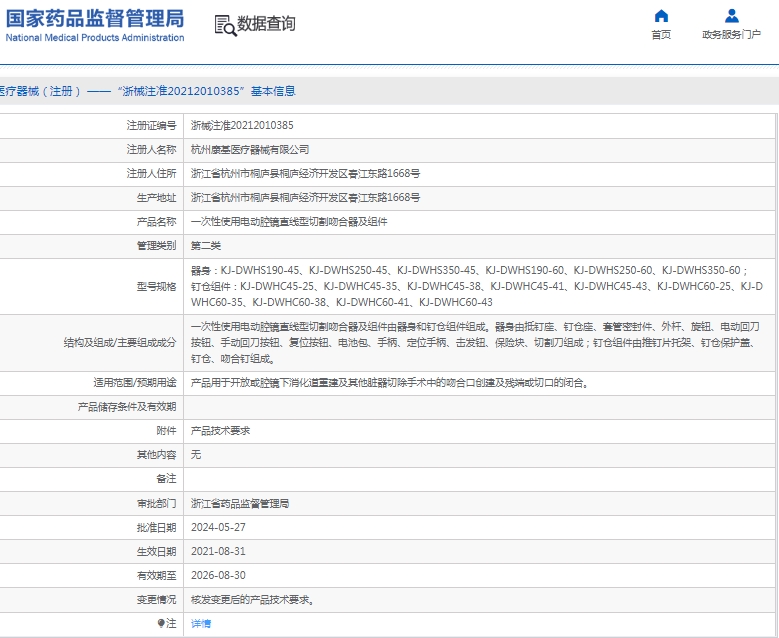Click the intended use text 产品用于开放或腔镜下
779x638 pixels.
click(391, 383)
